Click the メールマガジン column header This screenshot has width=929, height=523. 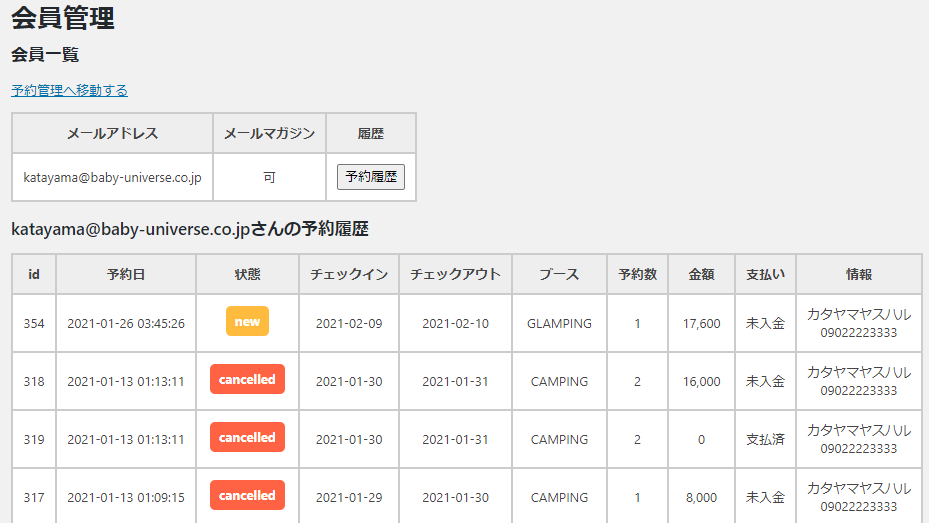pos(269,133)
